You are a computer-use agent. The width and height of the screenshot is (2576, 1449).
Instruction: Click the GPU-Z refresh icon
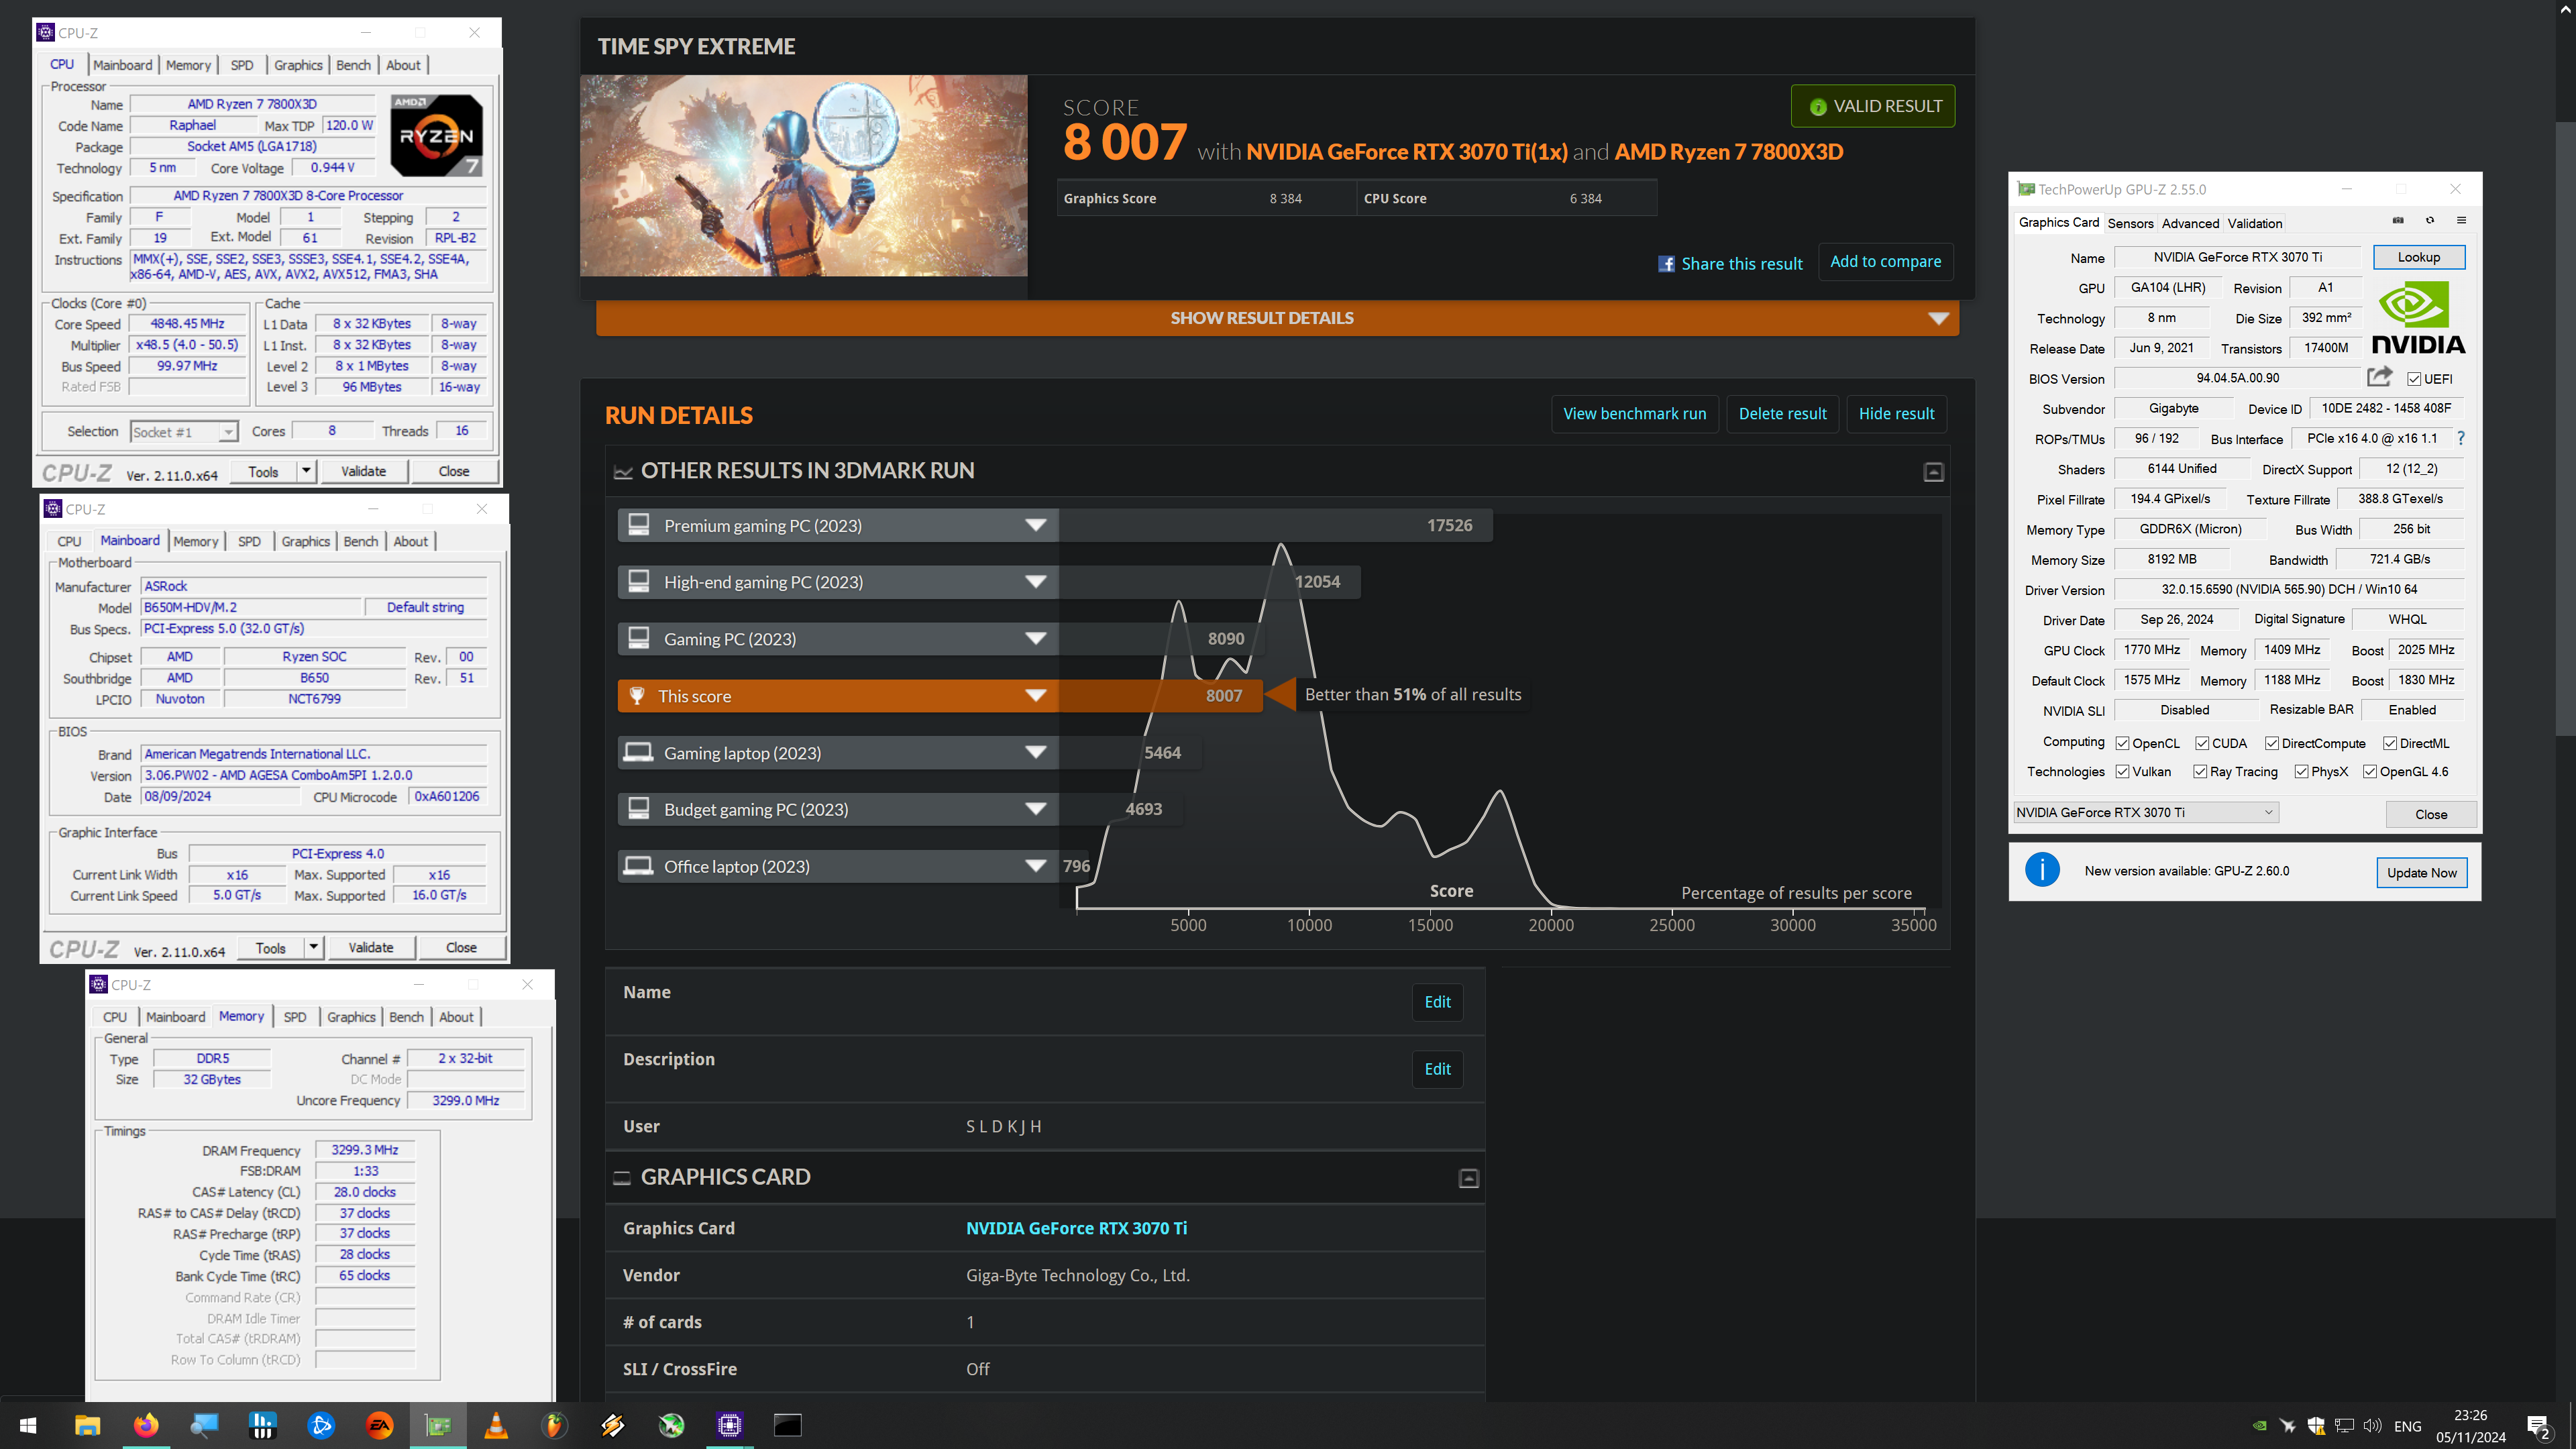2430,221
